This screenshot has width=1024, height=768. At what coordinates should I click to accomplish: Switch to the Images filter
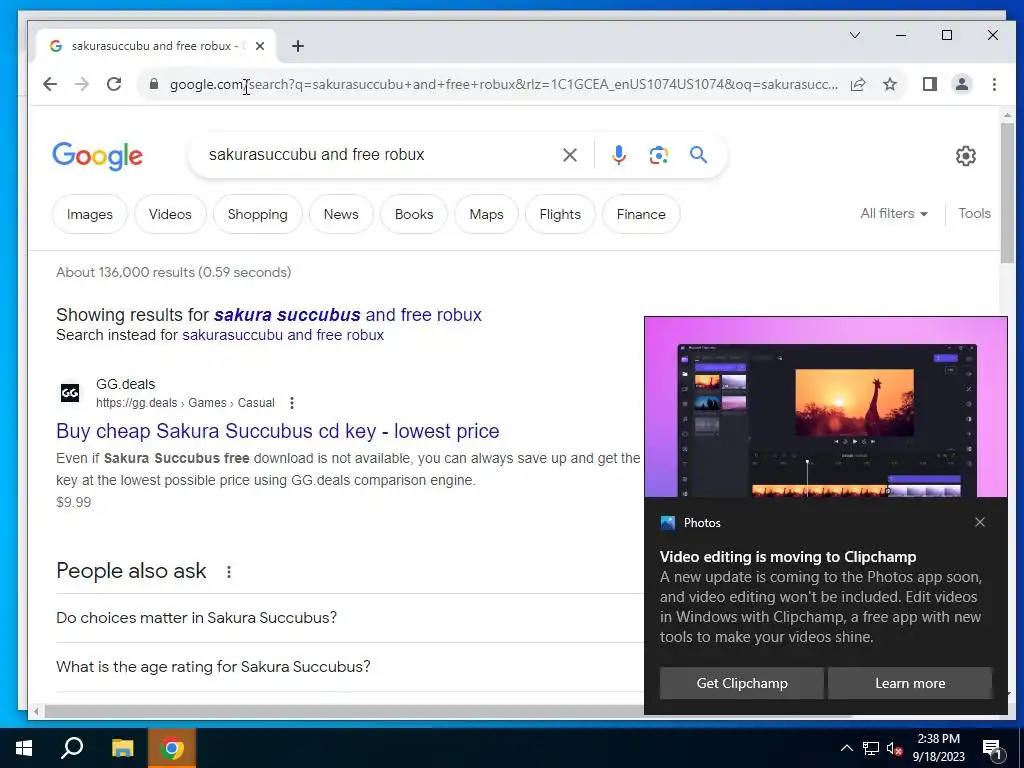pos(89,214)
